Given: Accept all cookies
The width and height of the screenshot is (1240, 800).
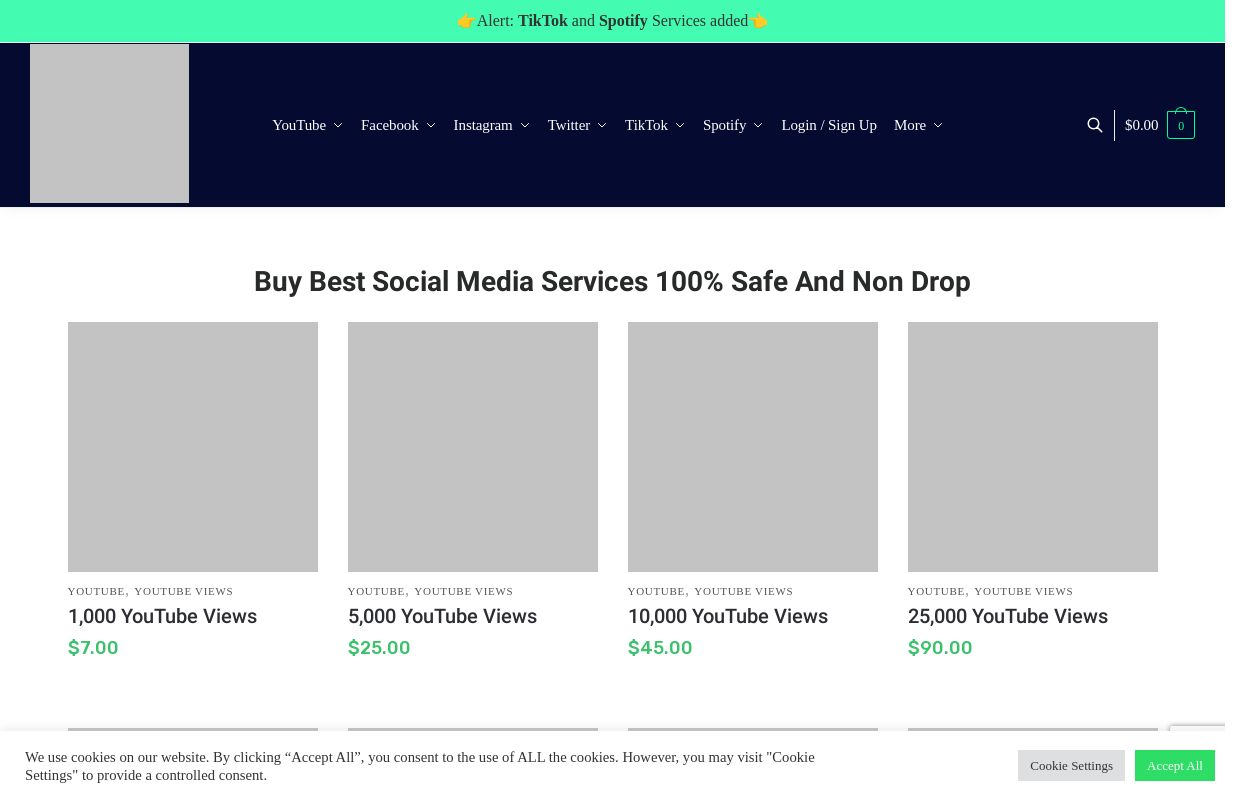Looking at the screenshot, I should coord(1174,765).
